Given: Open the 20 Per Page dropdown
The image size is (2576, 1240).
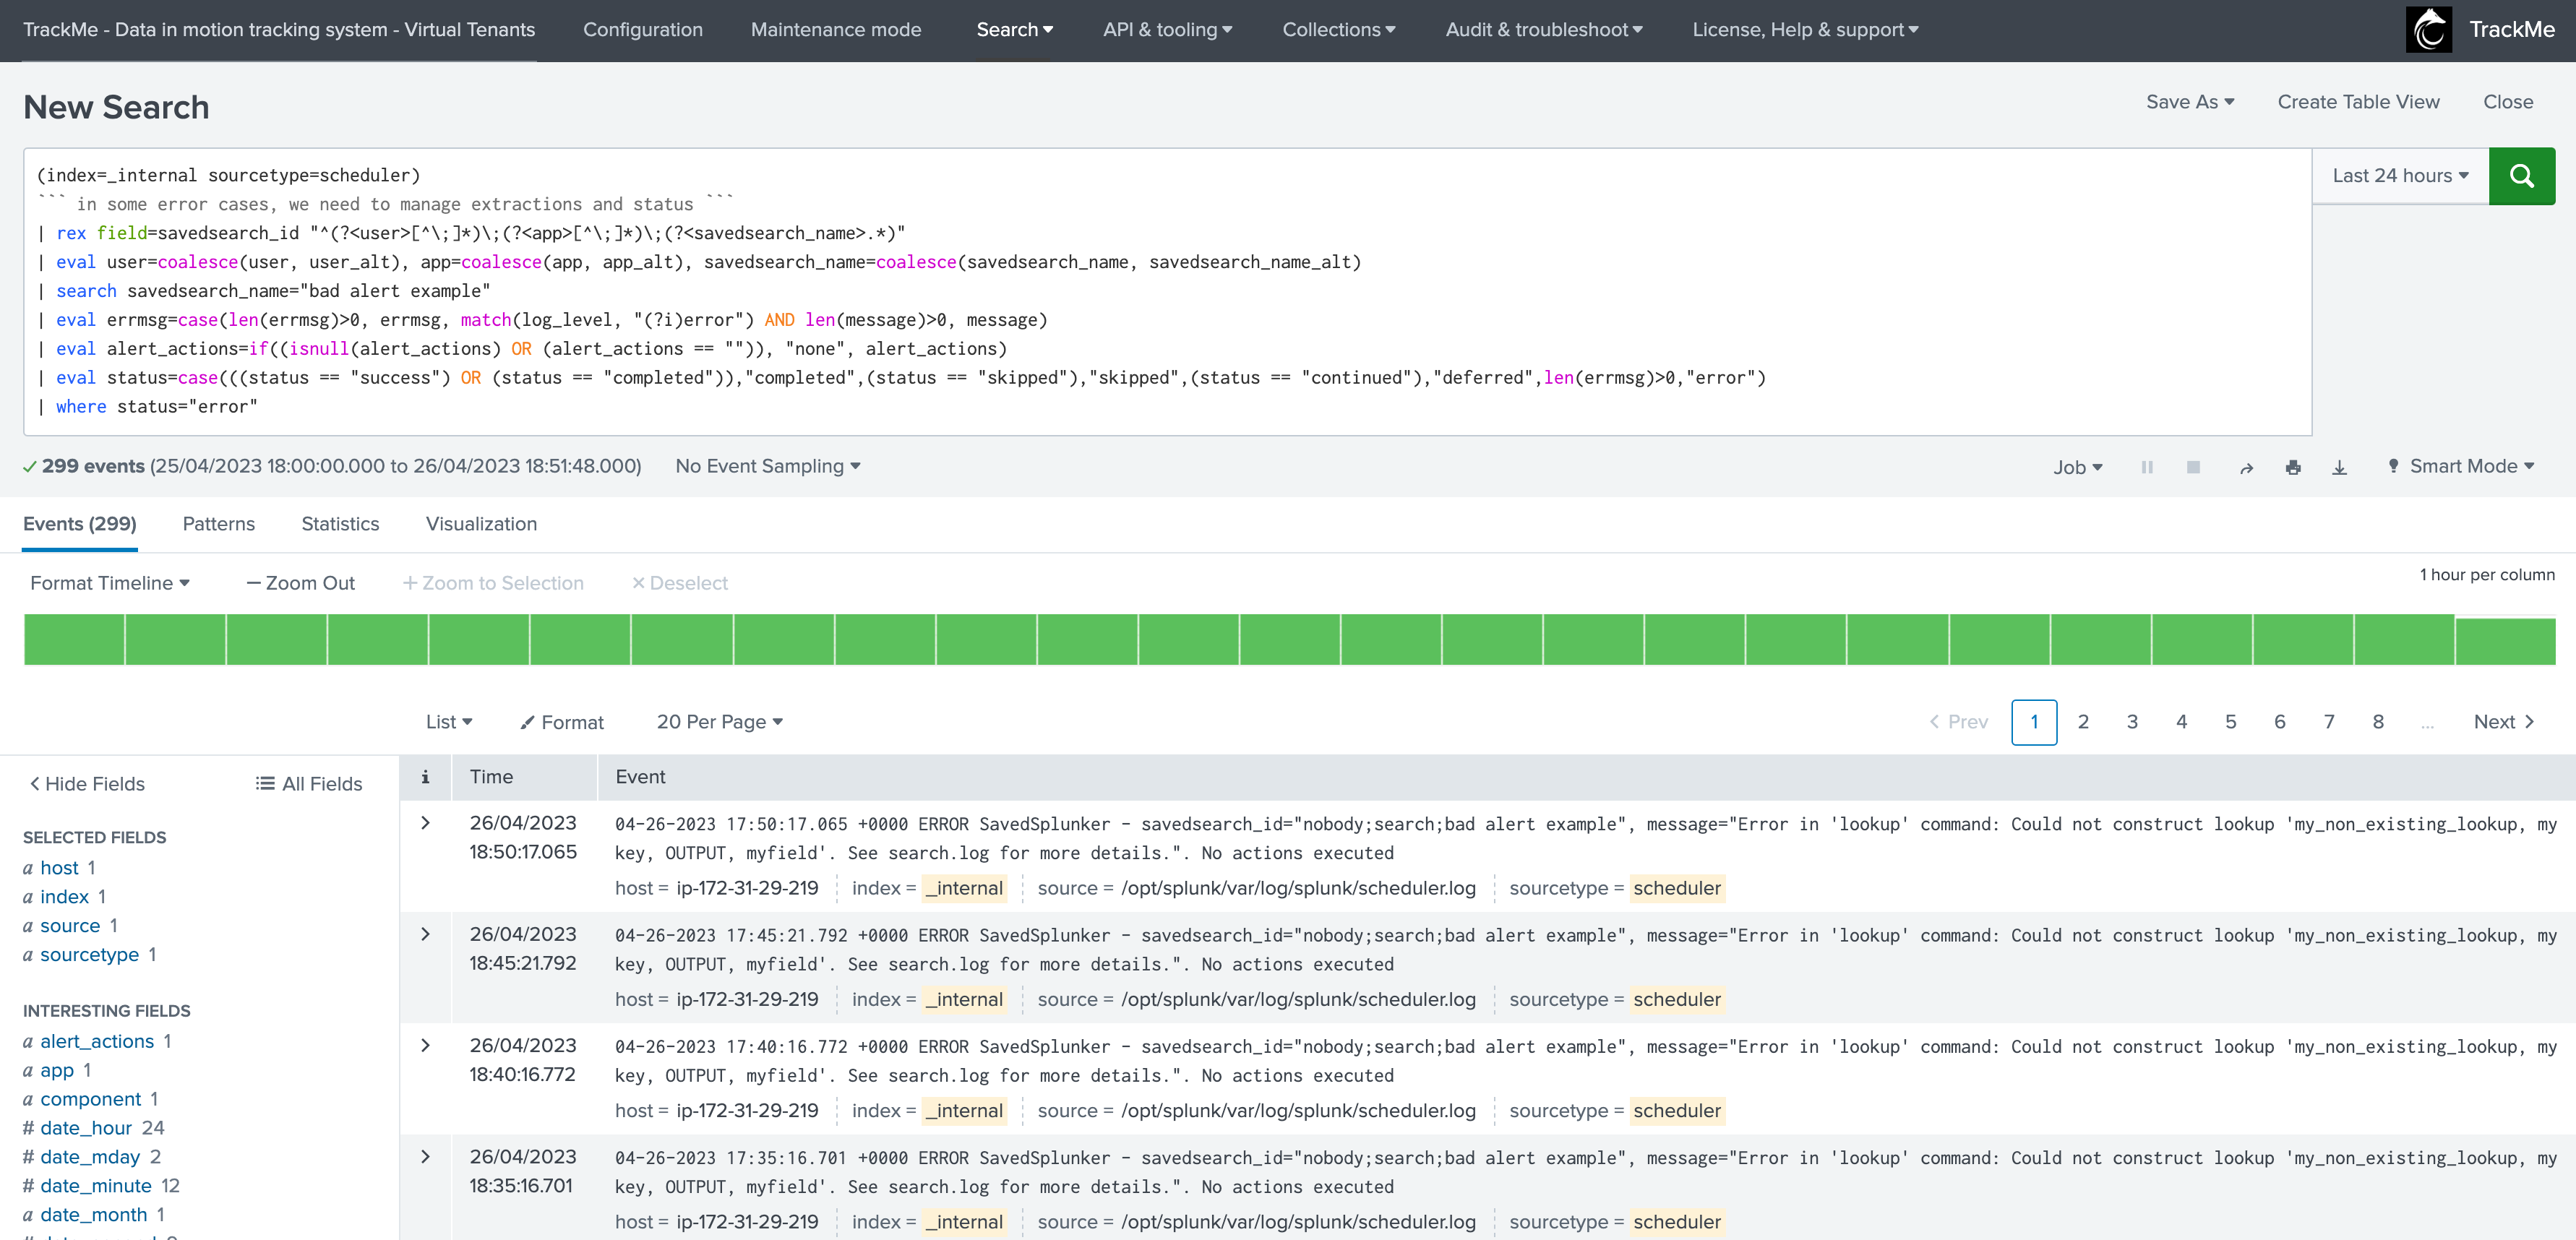Looking at the screenshot, I should pyautogui.click(x=719, y=722).
